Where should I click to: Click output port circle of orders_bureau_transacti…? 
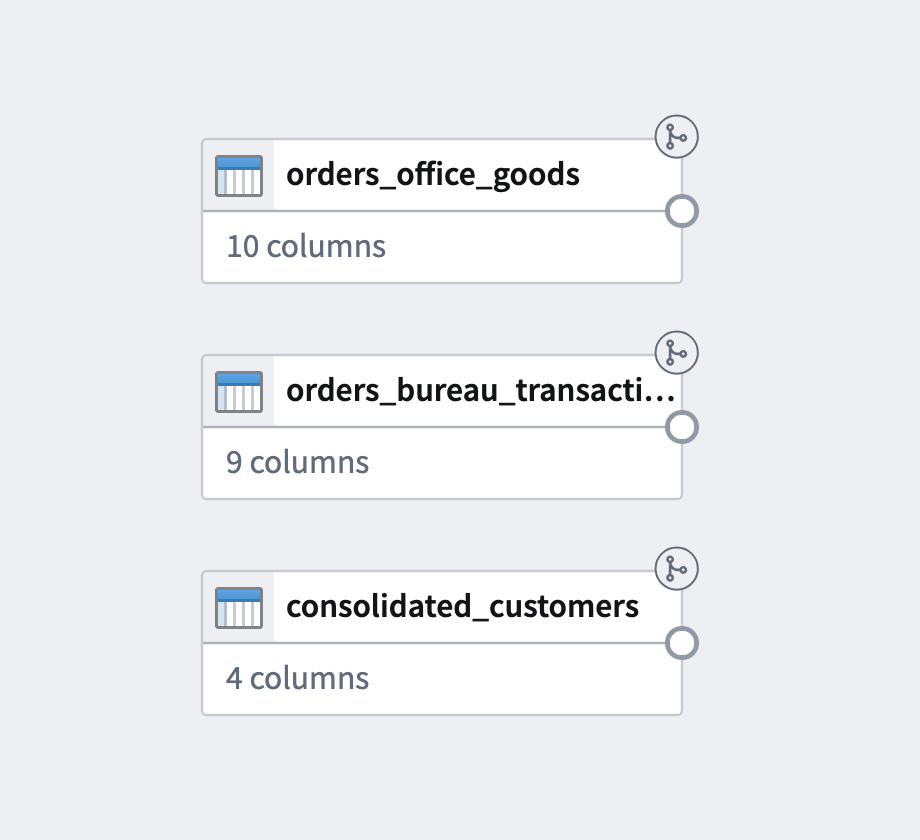[681, 428]
